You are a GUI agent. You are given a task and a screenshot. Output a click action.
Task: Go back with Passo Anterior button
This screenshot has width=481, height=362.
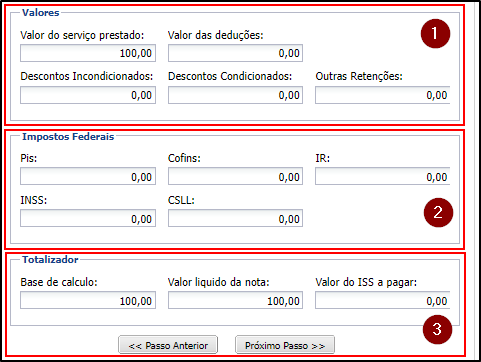[168, 345]
